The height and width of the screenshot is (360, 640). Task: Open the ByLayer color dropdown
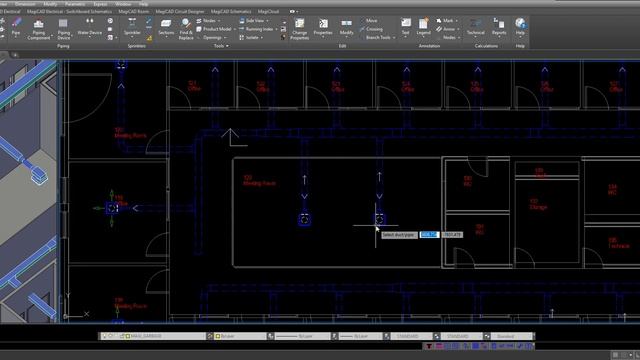click(240, 336)
